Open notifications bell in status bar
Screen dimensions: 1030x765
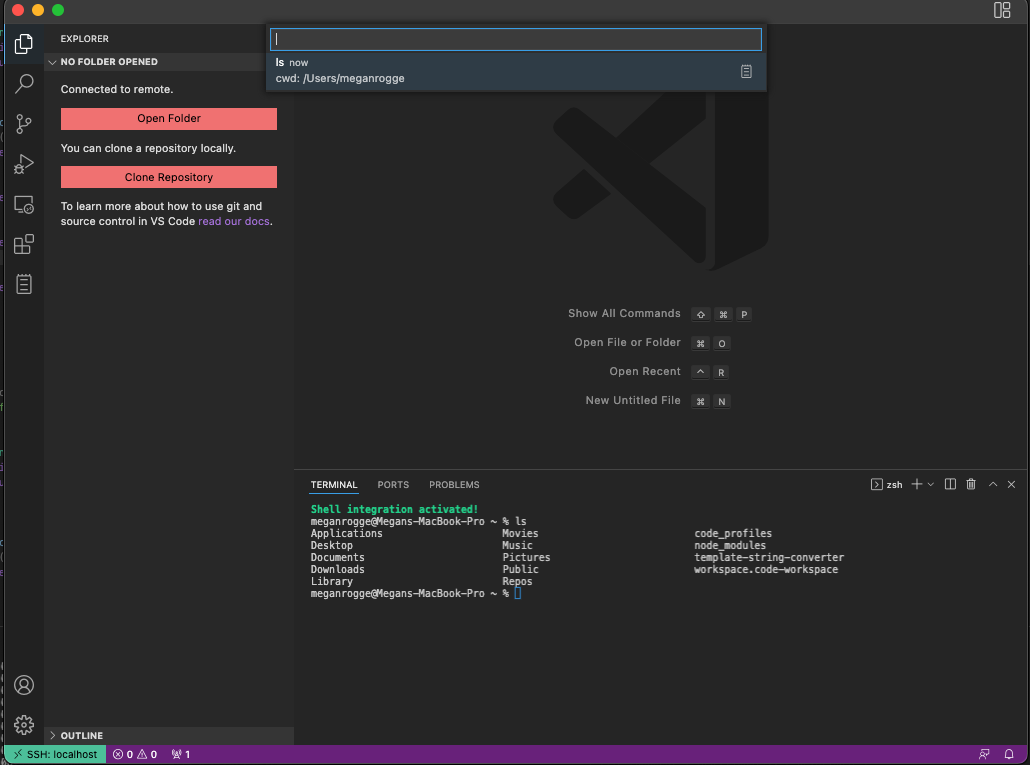tap(1009, 754)
